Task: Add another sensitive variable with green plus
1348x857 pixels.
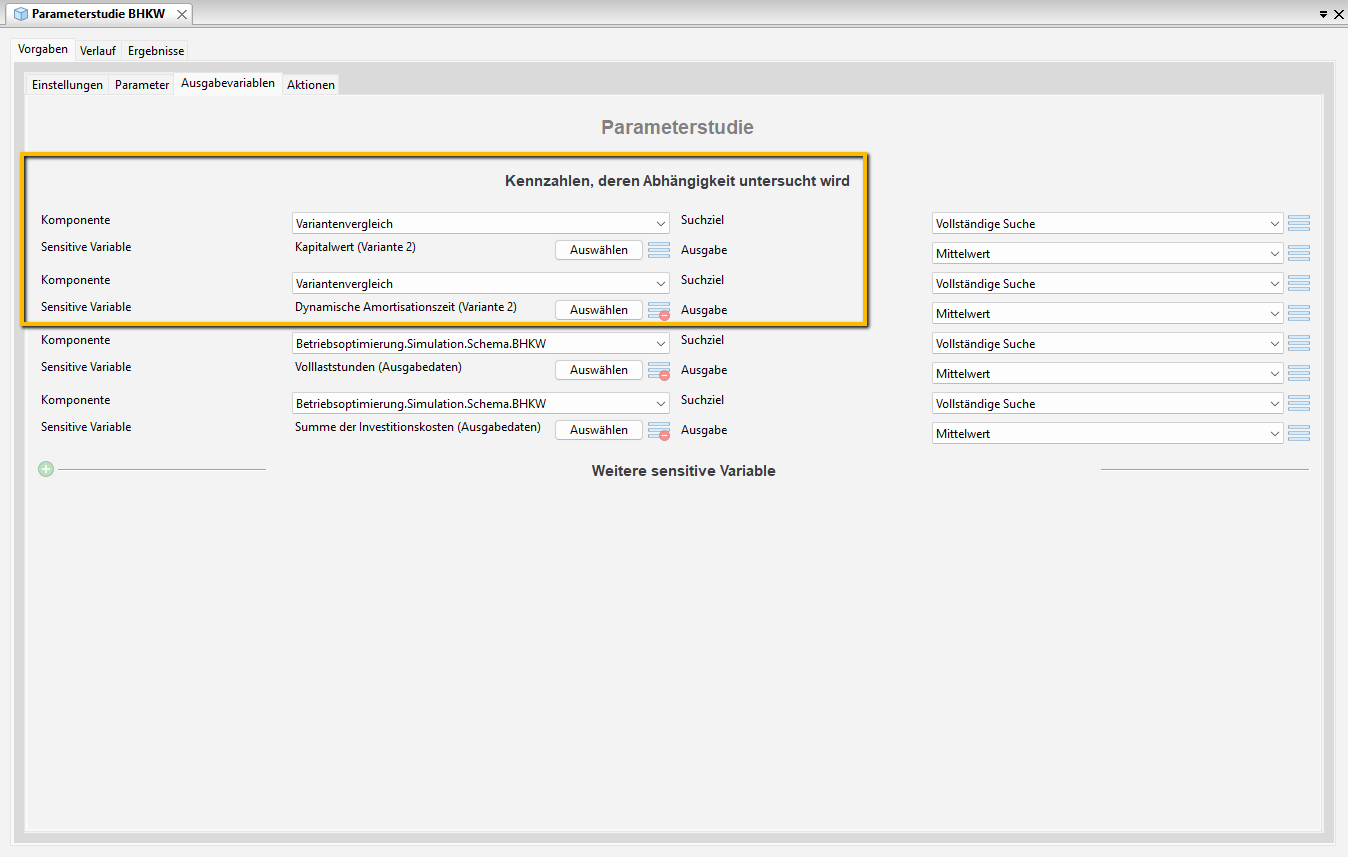Action: [x=46, y=469]
